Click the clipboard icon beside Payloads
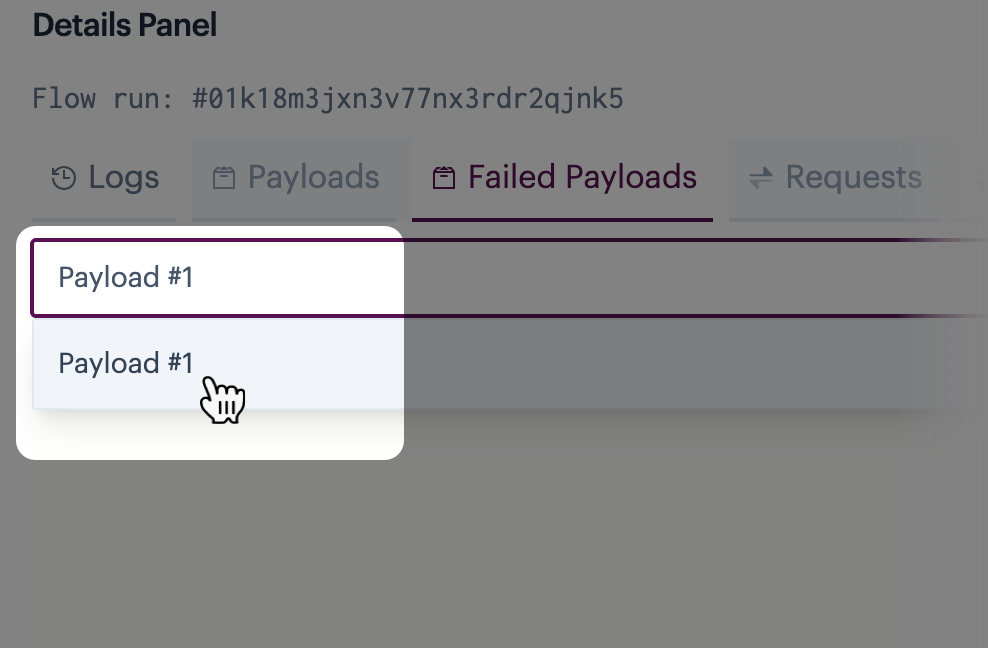 coord(224,178)
